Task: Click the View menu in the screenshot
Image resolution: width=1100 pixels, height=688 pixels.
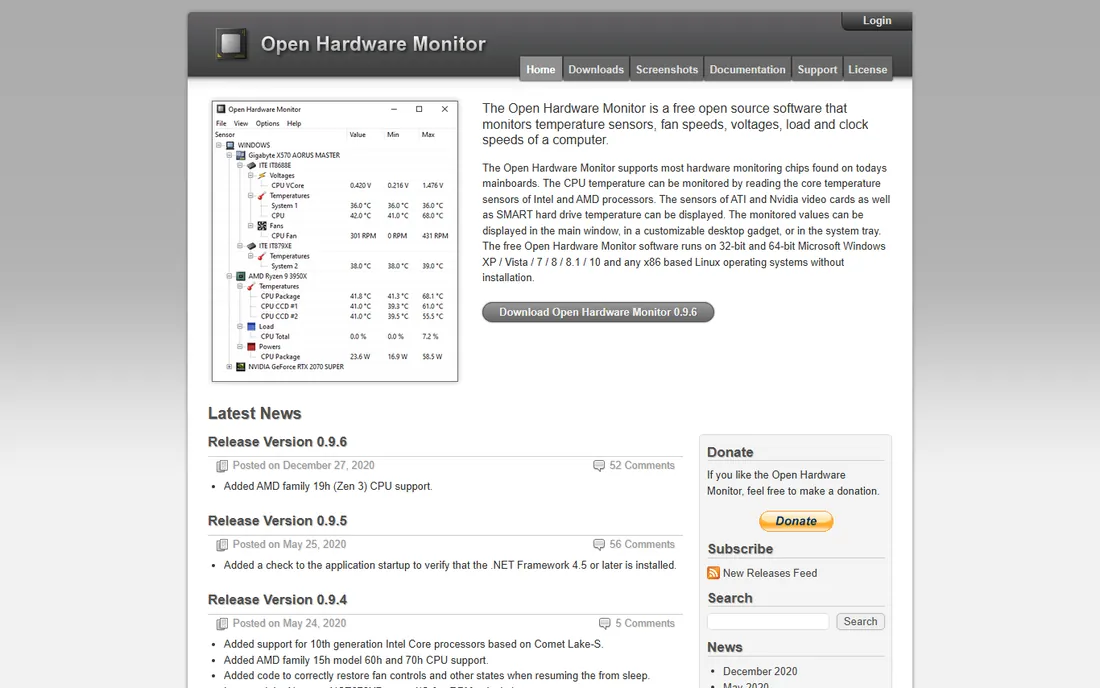Action: (x=241, y=123)
